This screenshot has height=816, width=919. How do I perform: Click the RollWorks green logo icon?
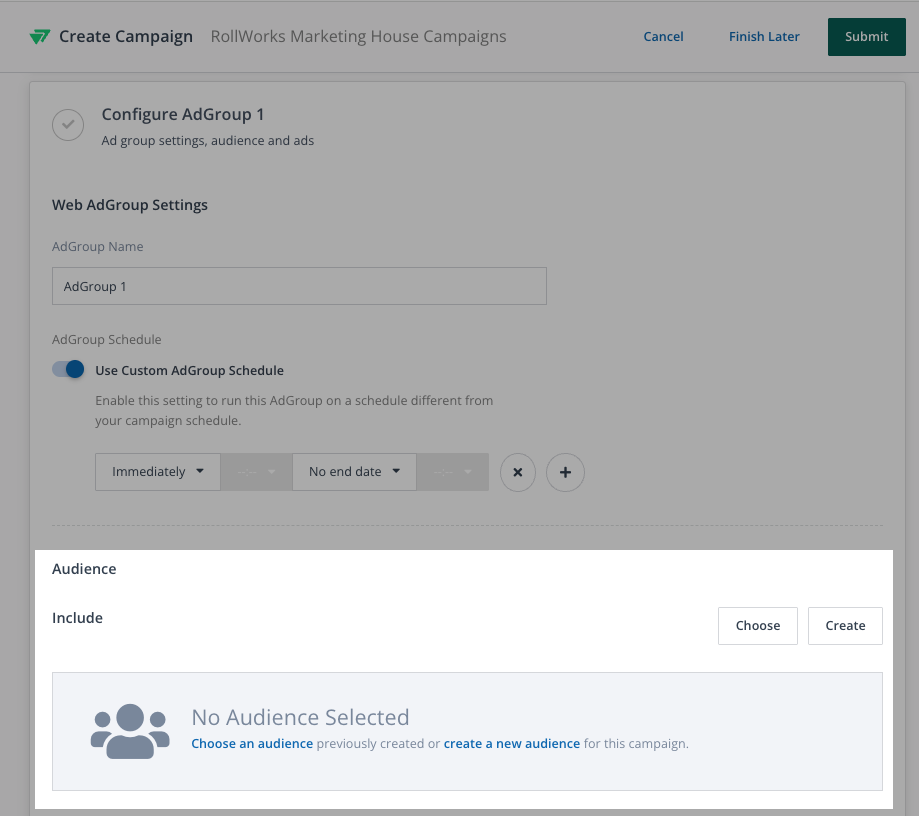[40, 37]
